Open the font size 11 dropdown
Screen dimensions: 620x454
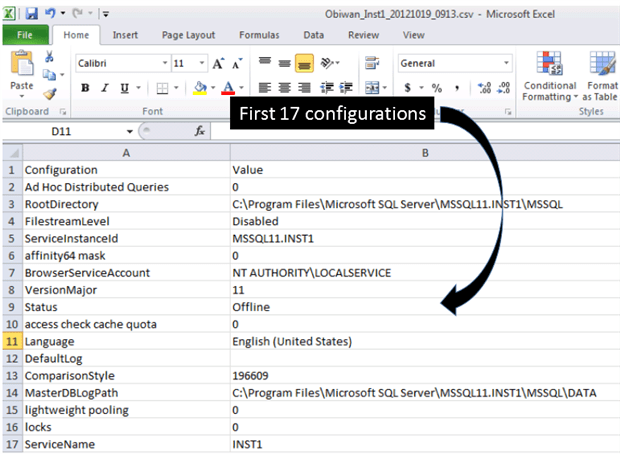tap(202, 63)
